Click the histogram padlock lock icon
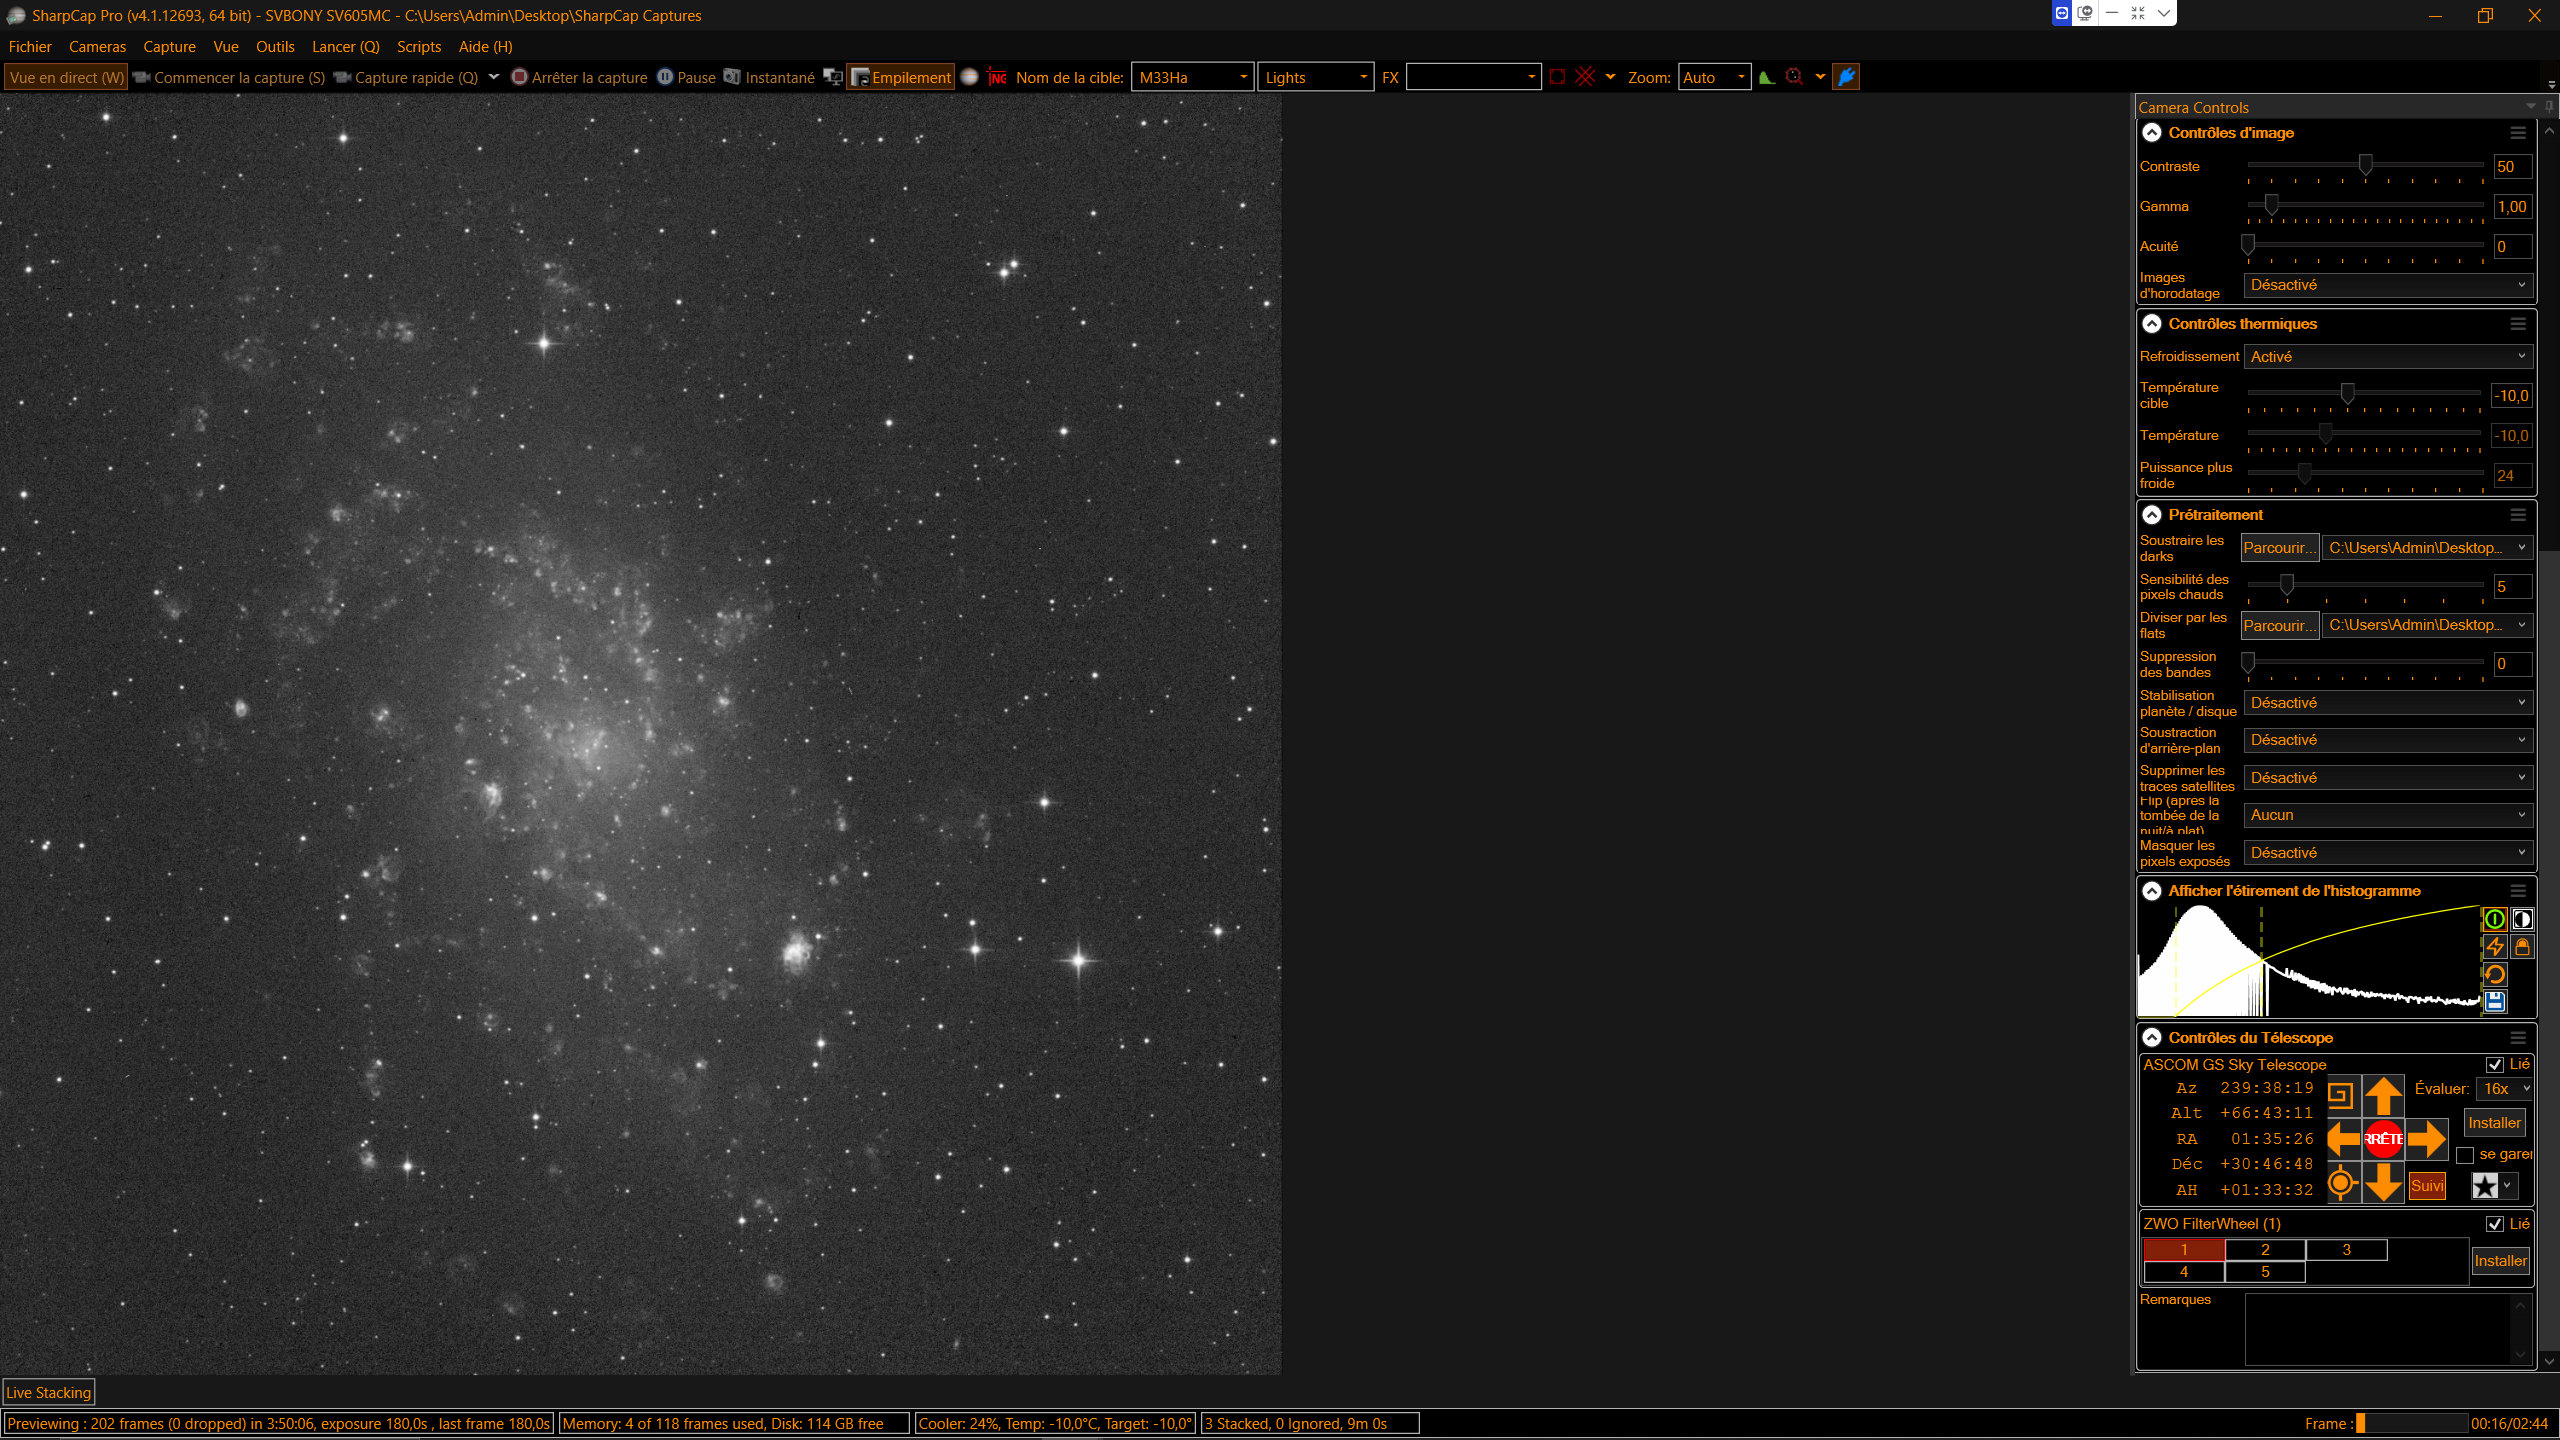 coord(2522,946)
